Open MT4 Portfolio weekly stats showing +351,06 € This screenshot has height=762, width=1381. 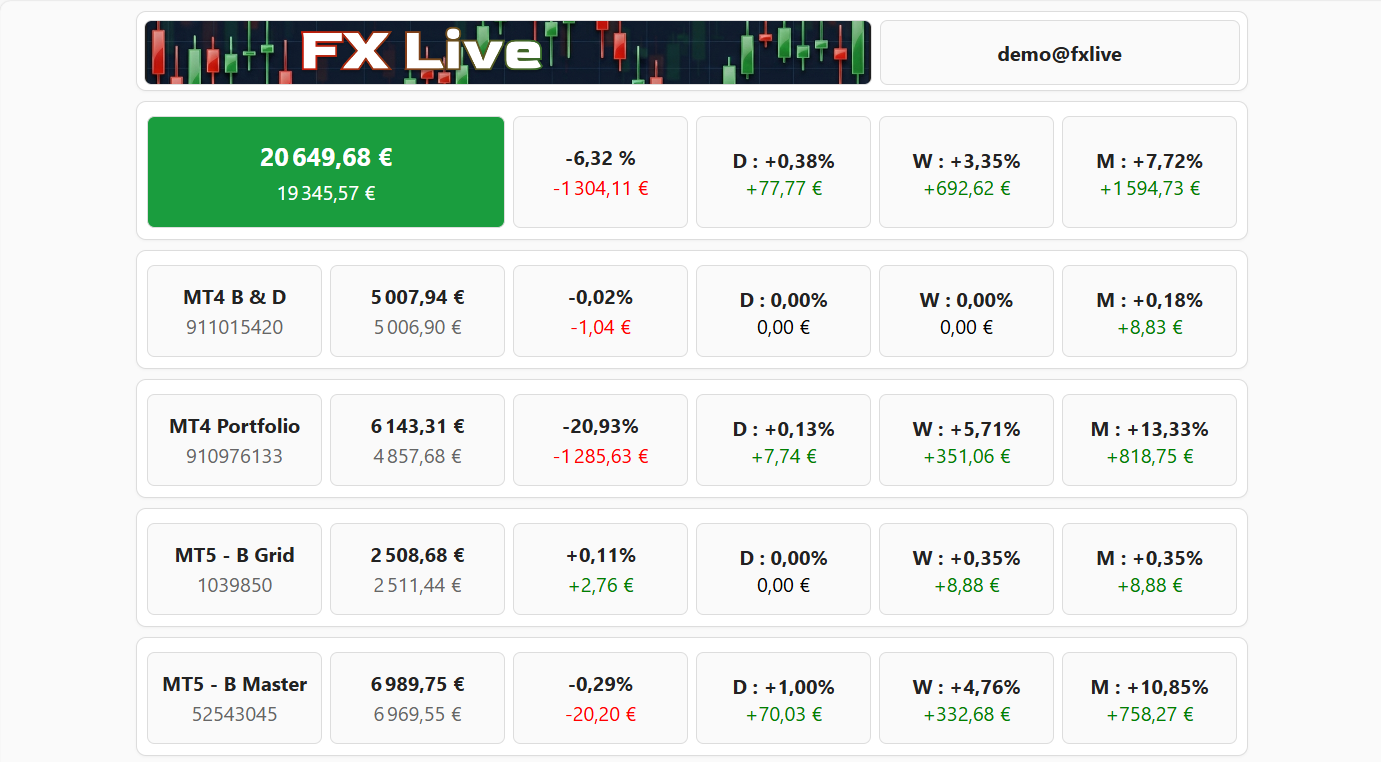pos(966,439)
